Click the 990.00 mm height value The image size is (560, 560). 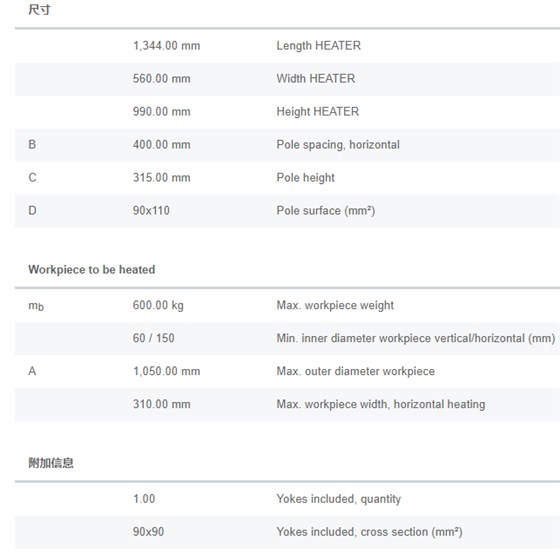coord(161,112)
